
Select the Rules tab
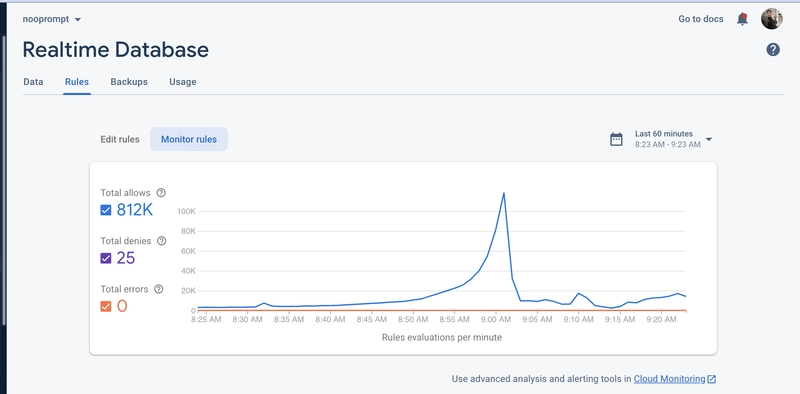click(x=77, y=82)
